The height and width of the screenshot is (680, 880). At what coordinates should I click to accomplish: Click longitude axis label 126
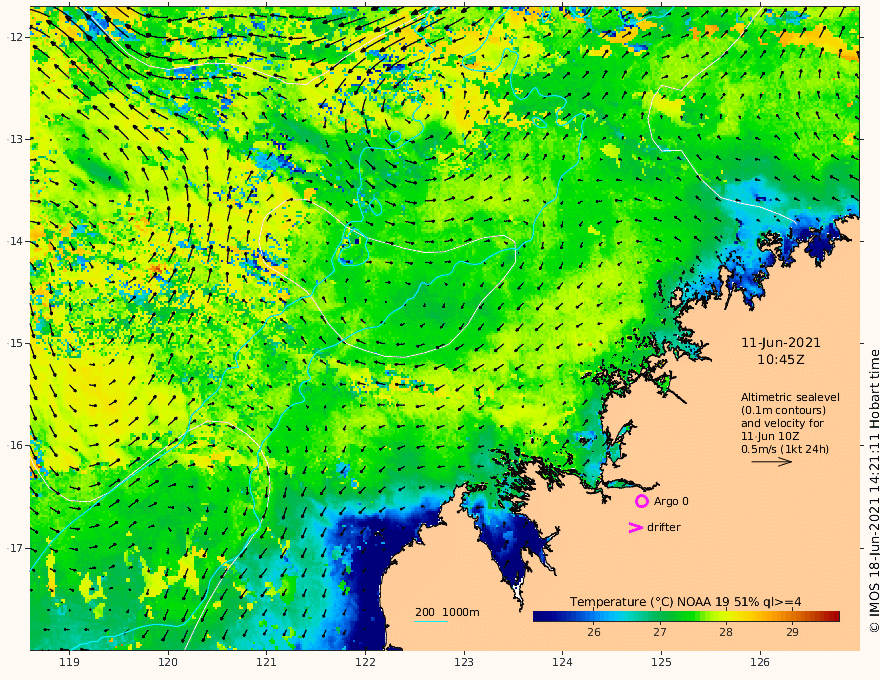760,662
